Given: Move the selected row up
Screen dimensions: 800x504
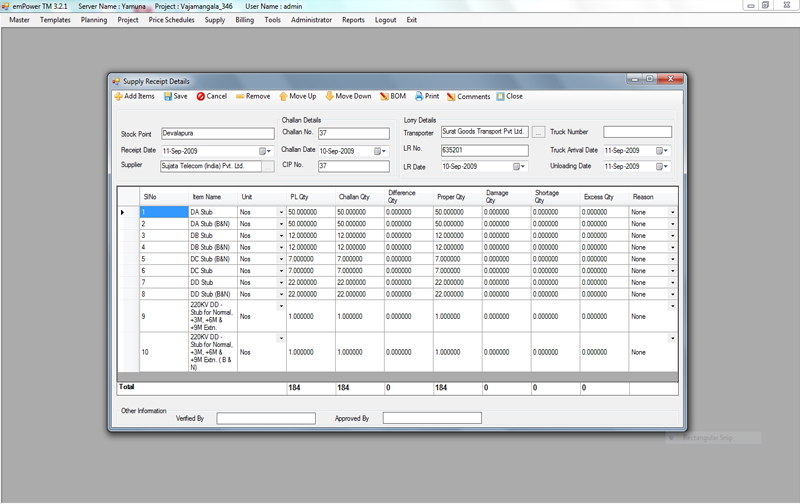Looking at the screenshot, I should click(297, 97).
